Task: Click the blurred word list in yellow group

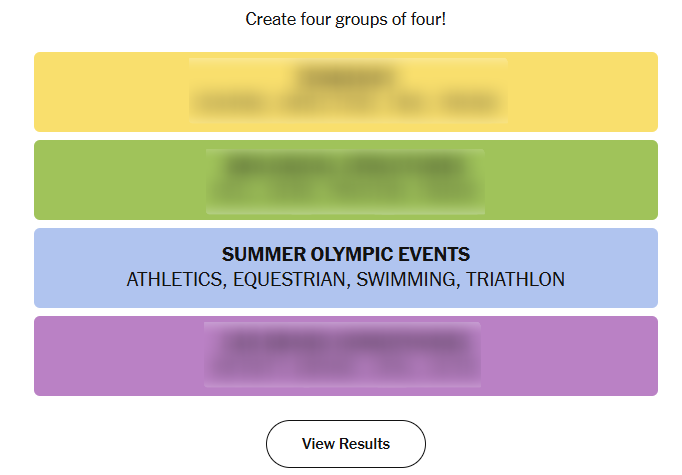Action: 346,103
